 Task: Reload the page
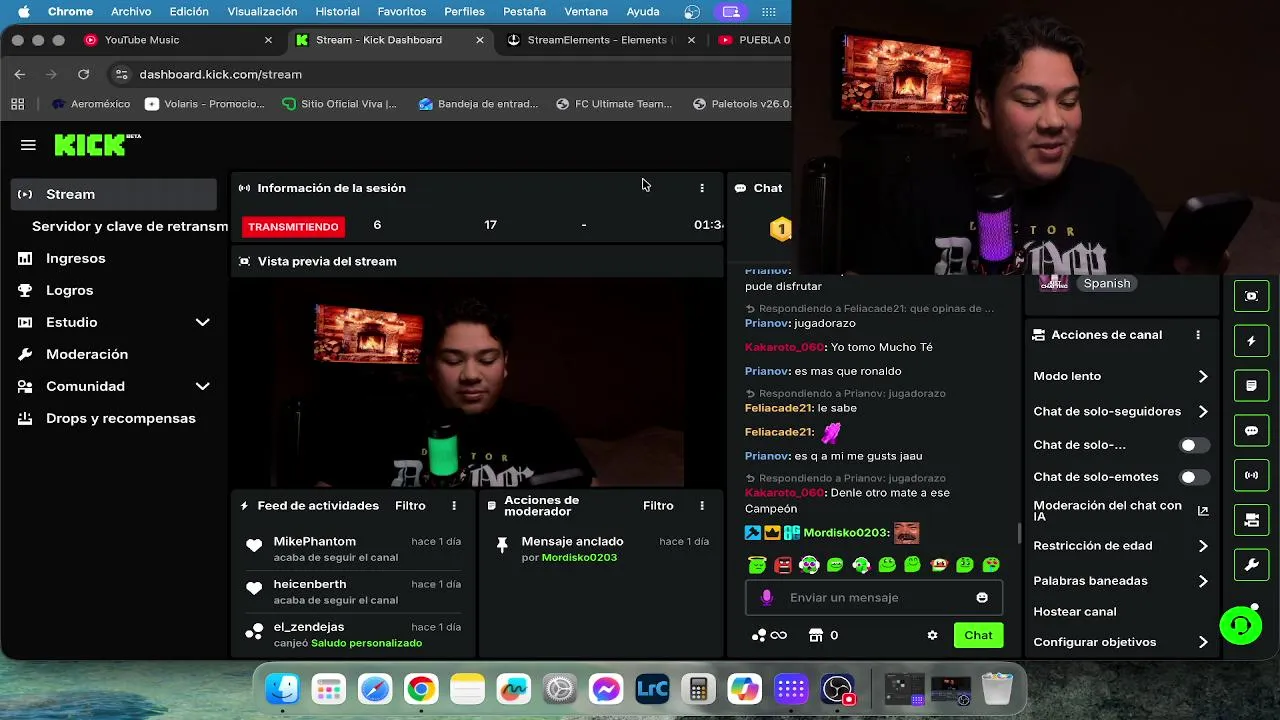[x=84, y=74]
